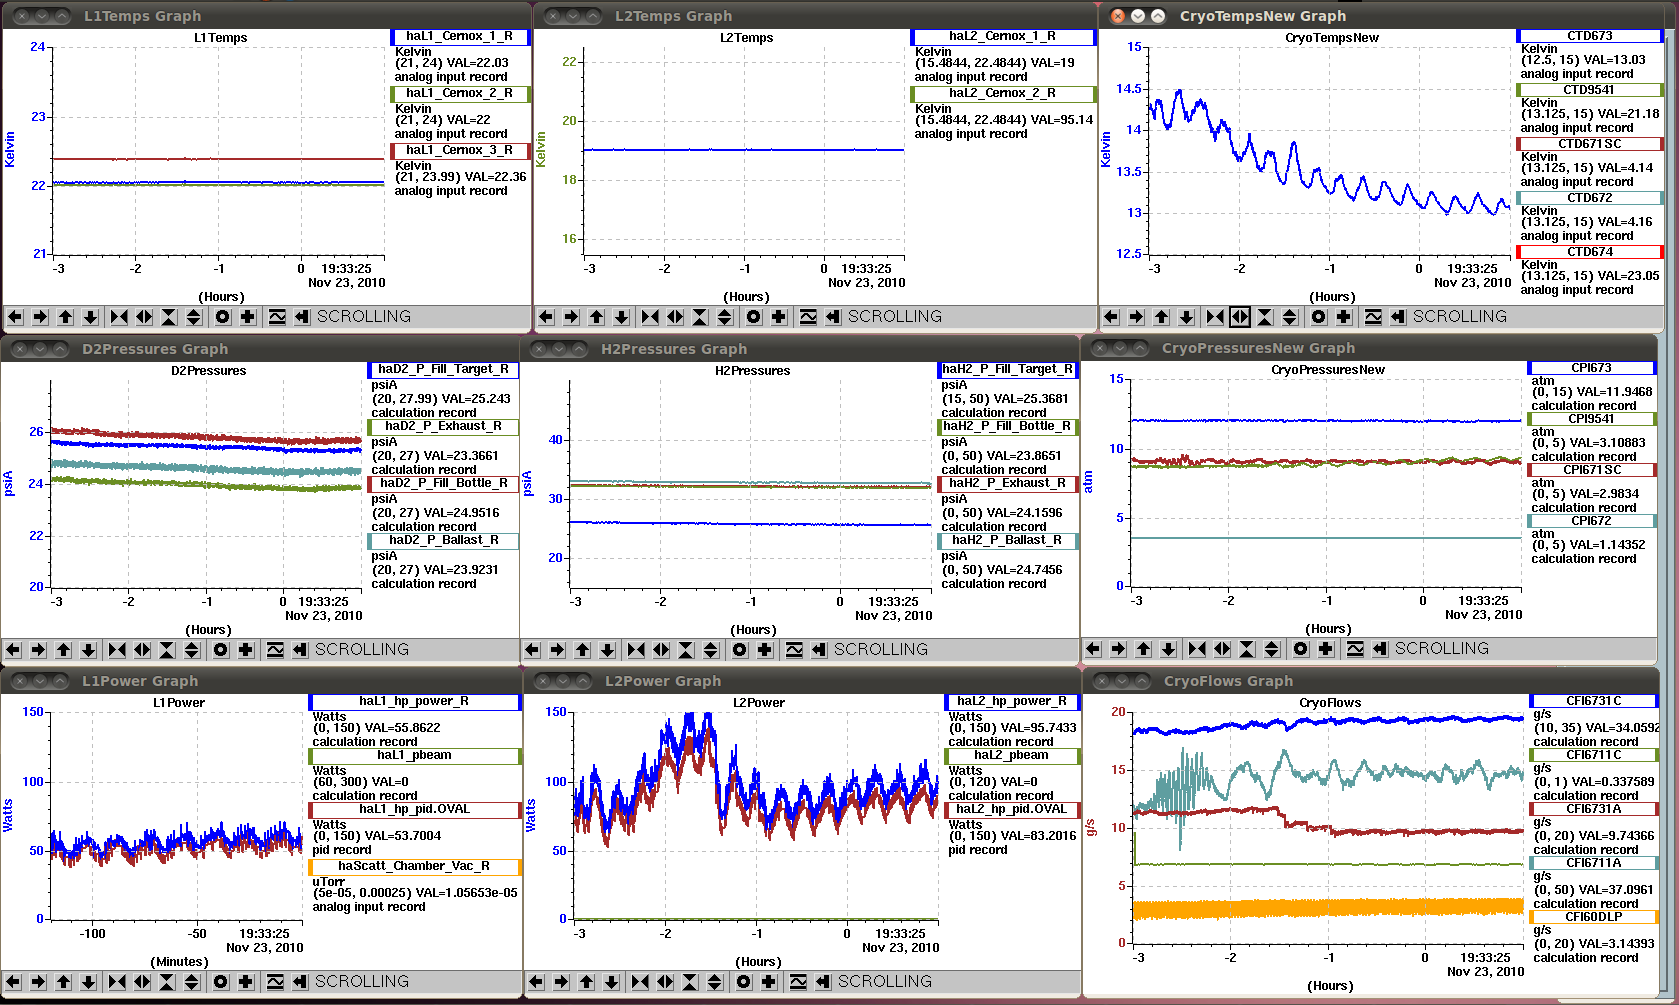Select haL1_Cernox_1_R trace legend button
The height and width of the screenshot is (1005, 1679).
[459, 36]
